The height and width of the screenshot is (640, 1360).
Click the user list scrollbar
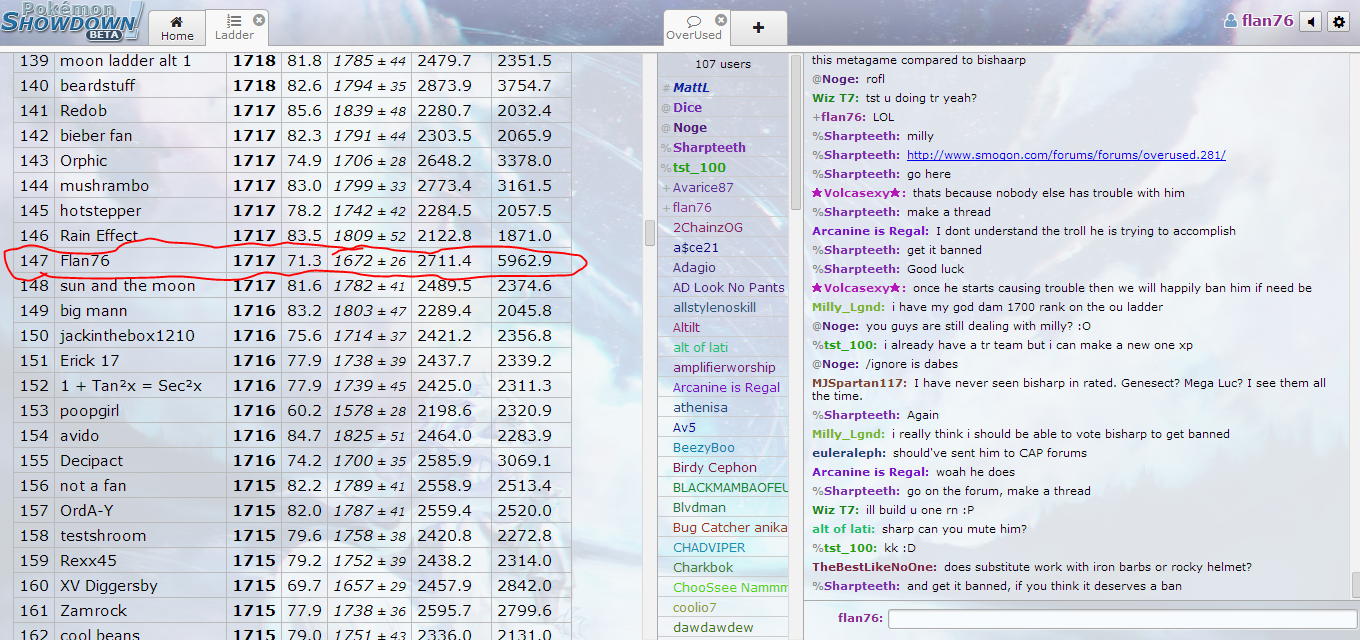pyautogui.click(x=796, y=130)
